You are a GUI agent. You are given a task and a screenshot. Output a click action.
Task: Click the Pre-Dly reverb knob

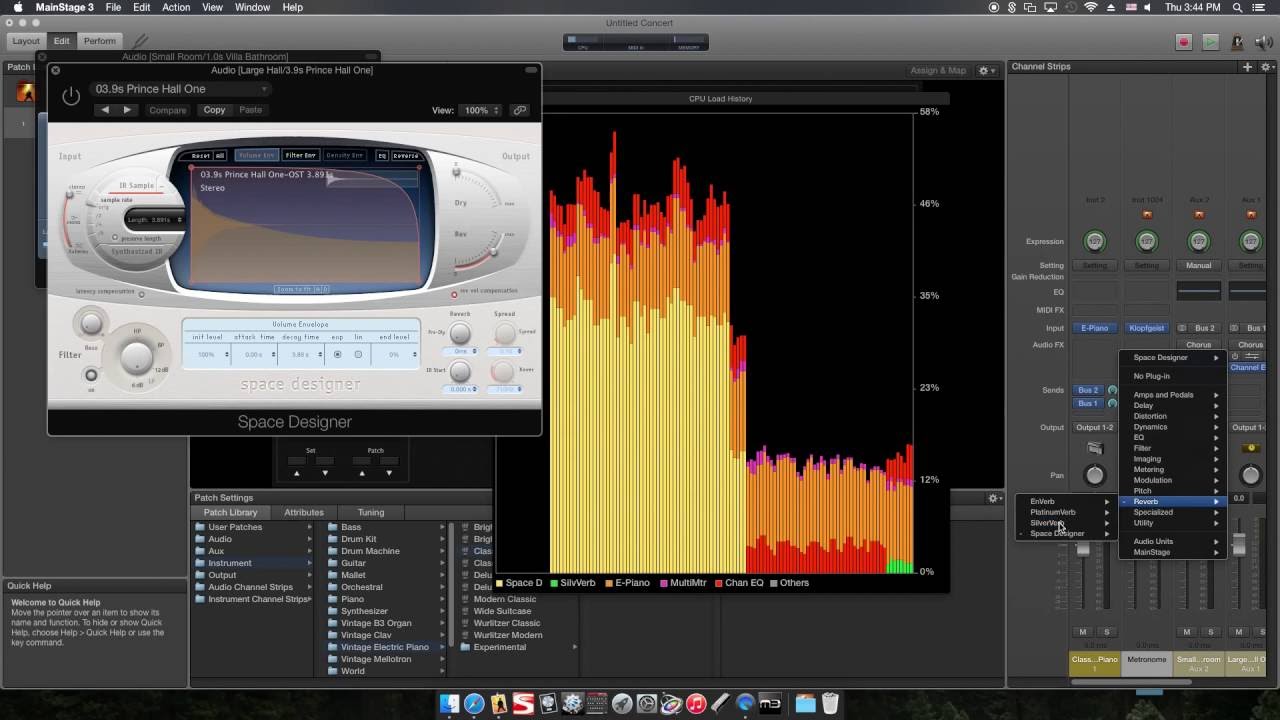coord(460,334)
